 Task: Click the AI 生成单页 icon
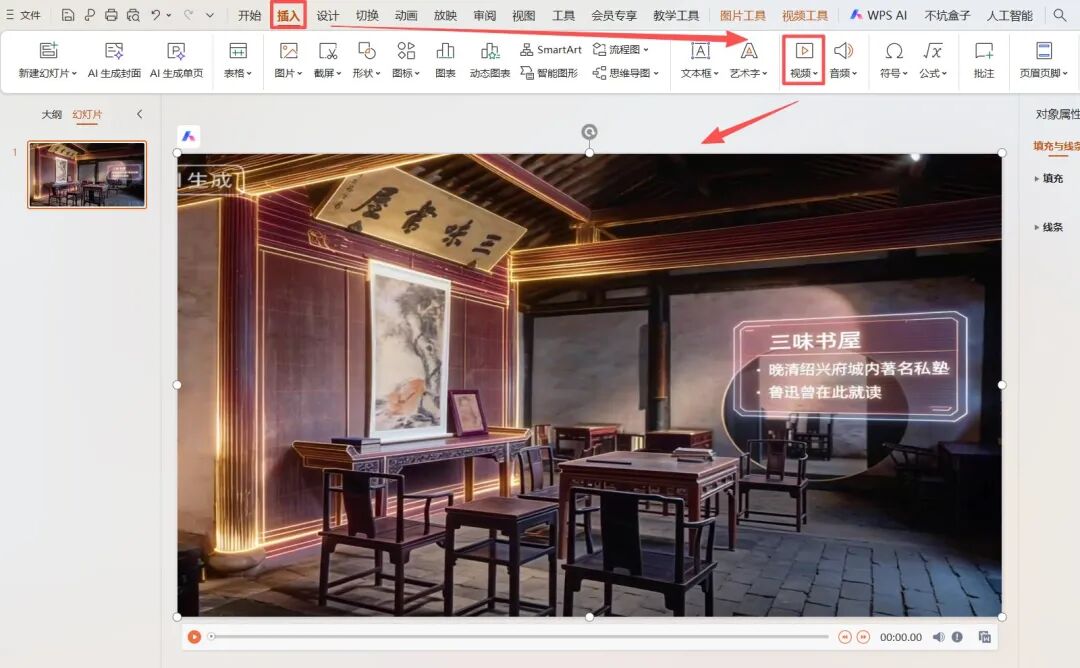click(x=176, y=52)
